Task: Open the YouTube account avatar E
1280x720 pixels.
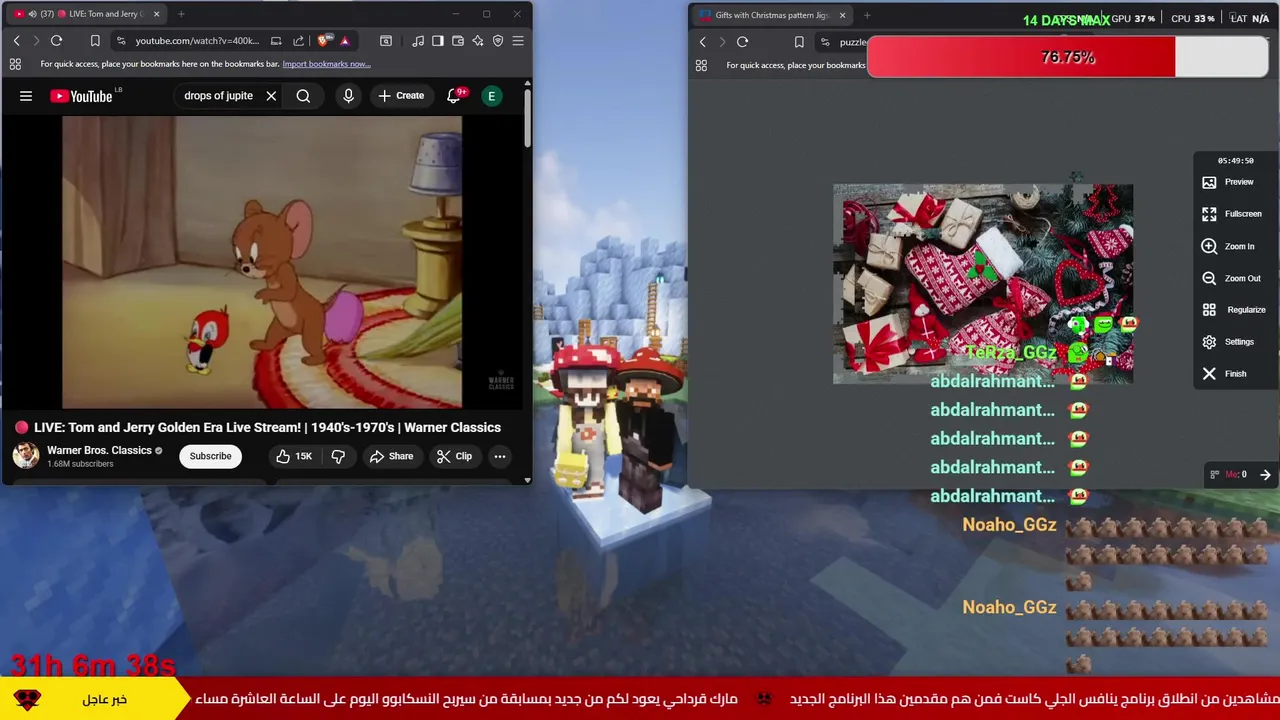Action: click(x=491, y=96)
